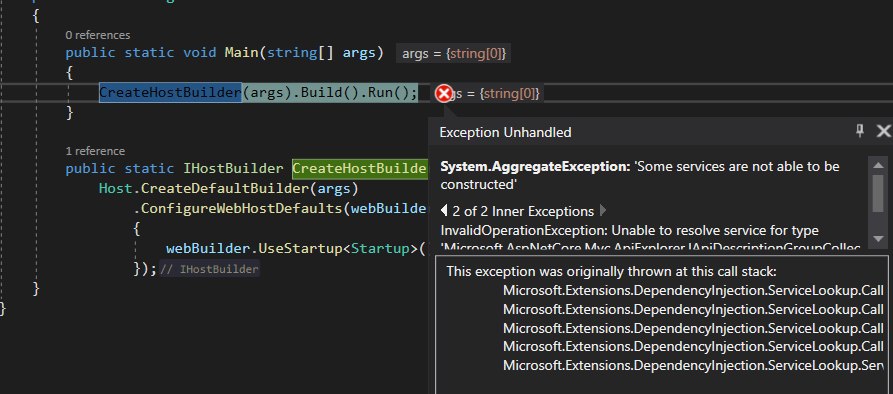Click the green highlighted CreateHostBuilder declaration
893x394 pixels.
click(x=360, y=169)
